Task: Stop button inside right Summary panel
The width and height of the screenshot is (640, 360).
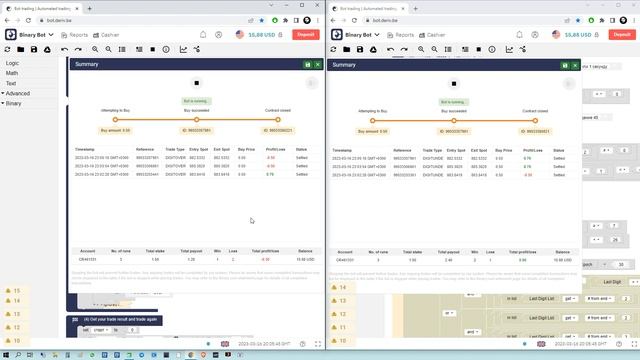Action: [454, 84]
